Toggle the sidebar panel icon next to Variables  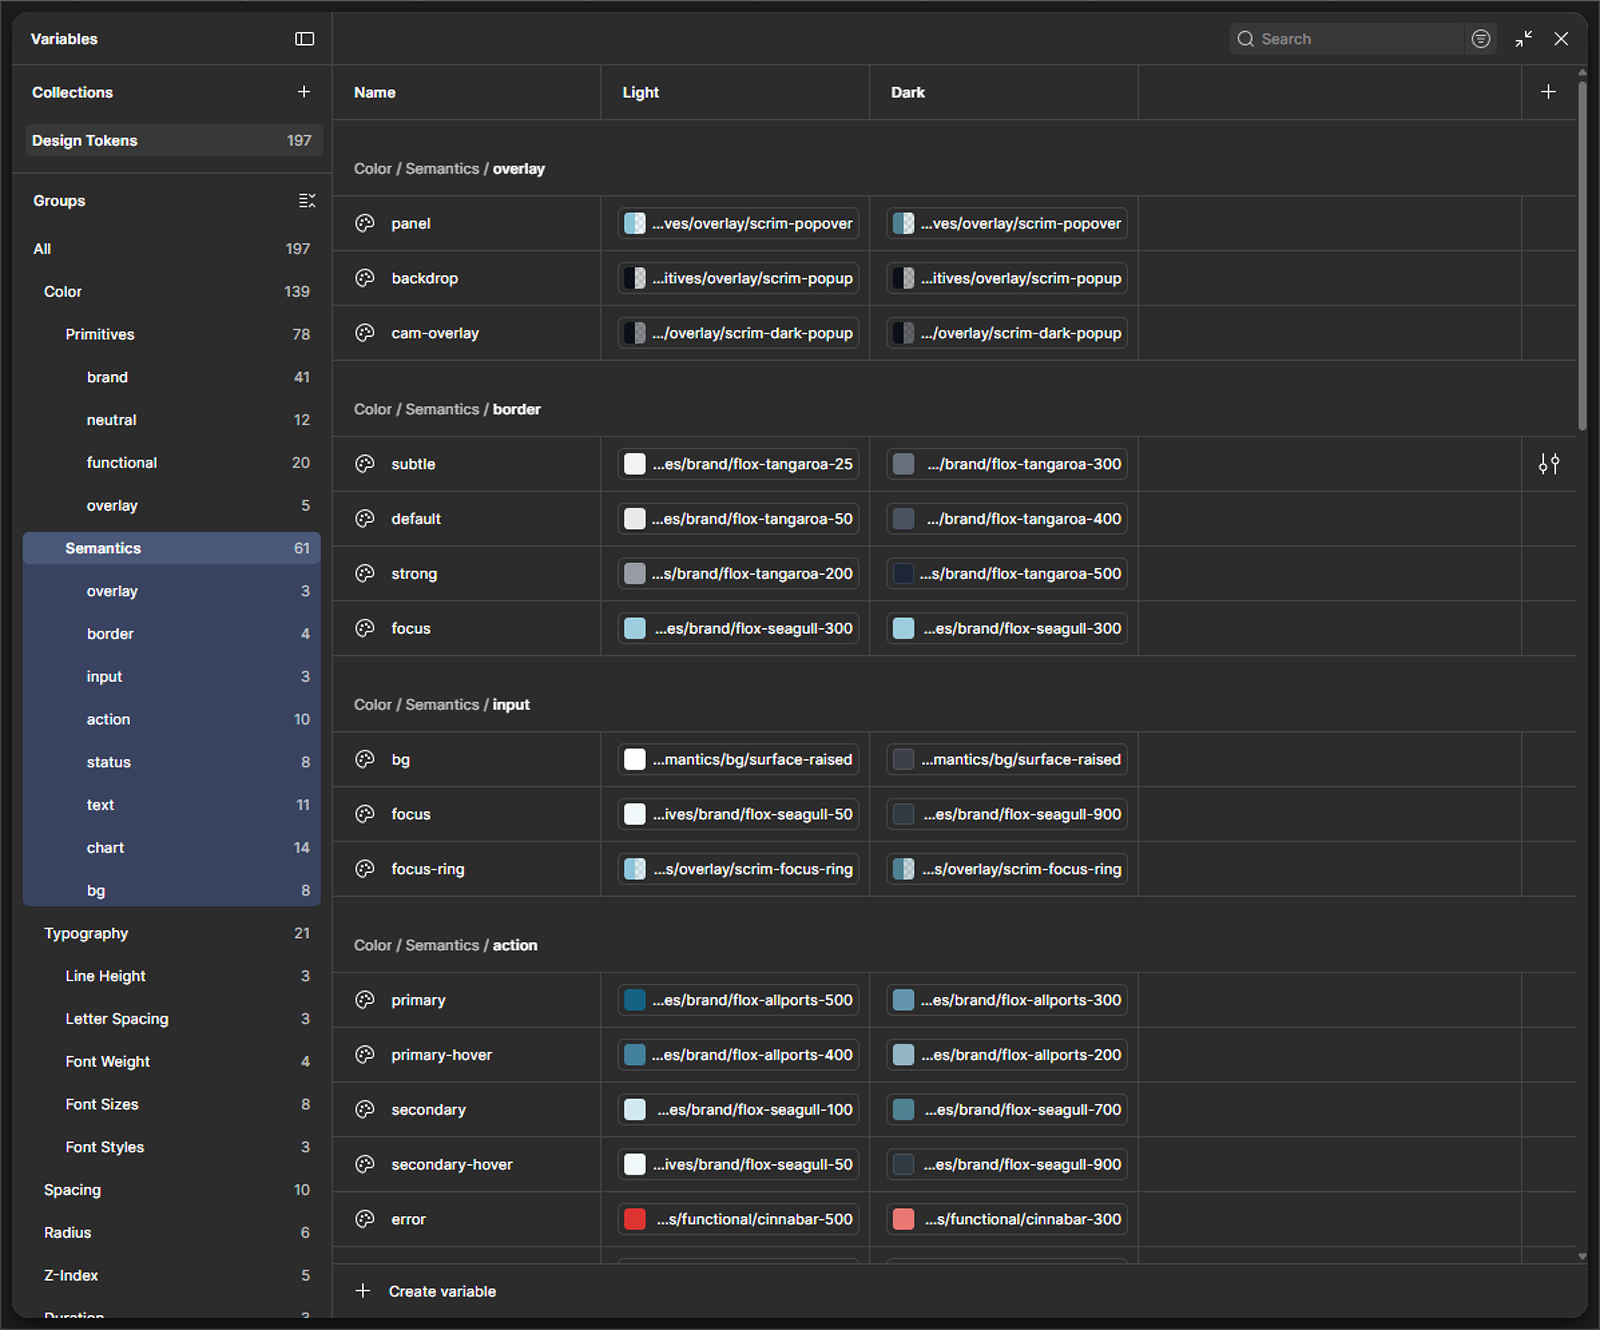(304, 39)
